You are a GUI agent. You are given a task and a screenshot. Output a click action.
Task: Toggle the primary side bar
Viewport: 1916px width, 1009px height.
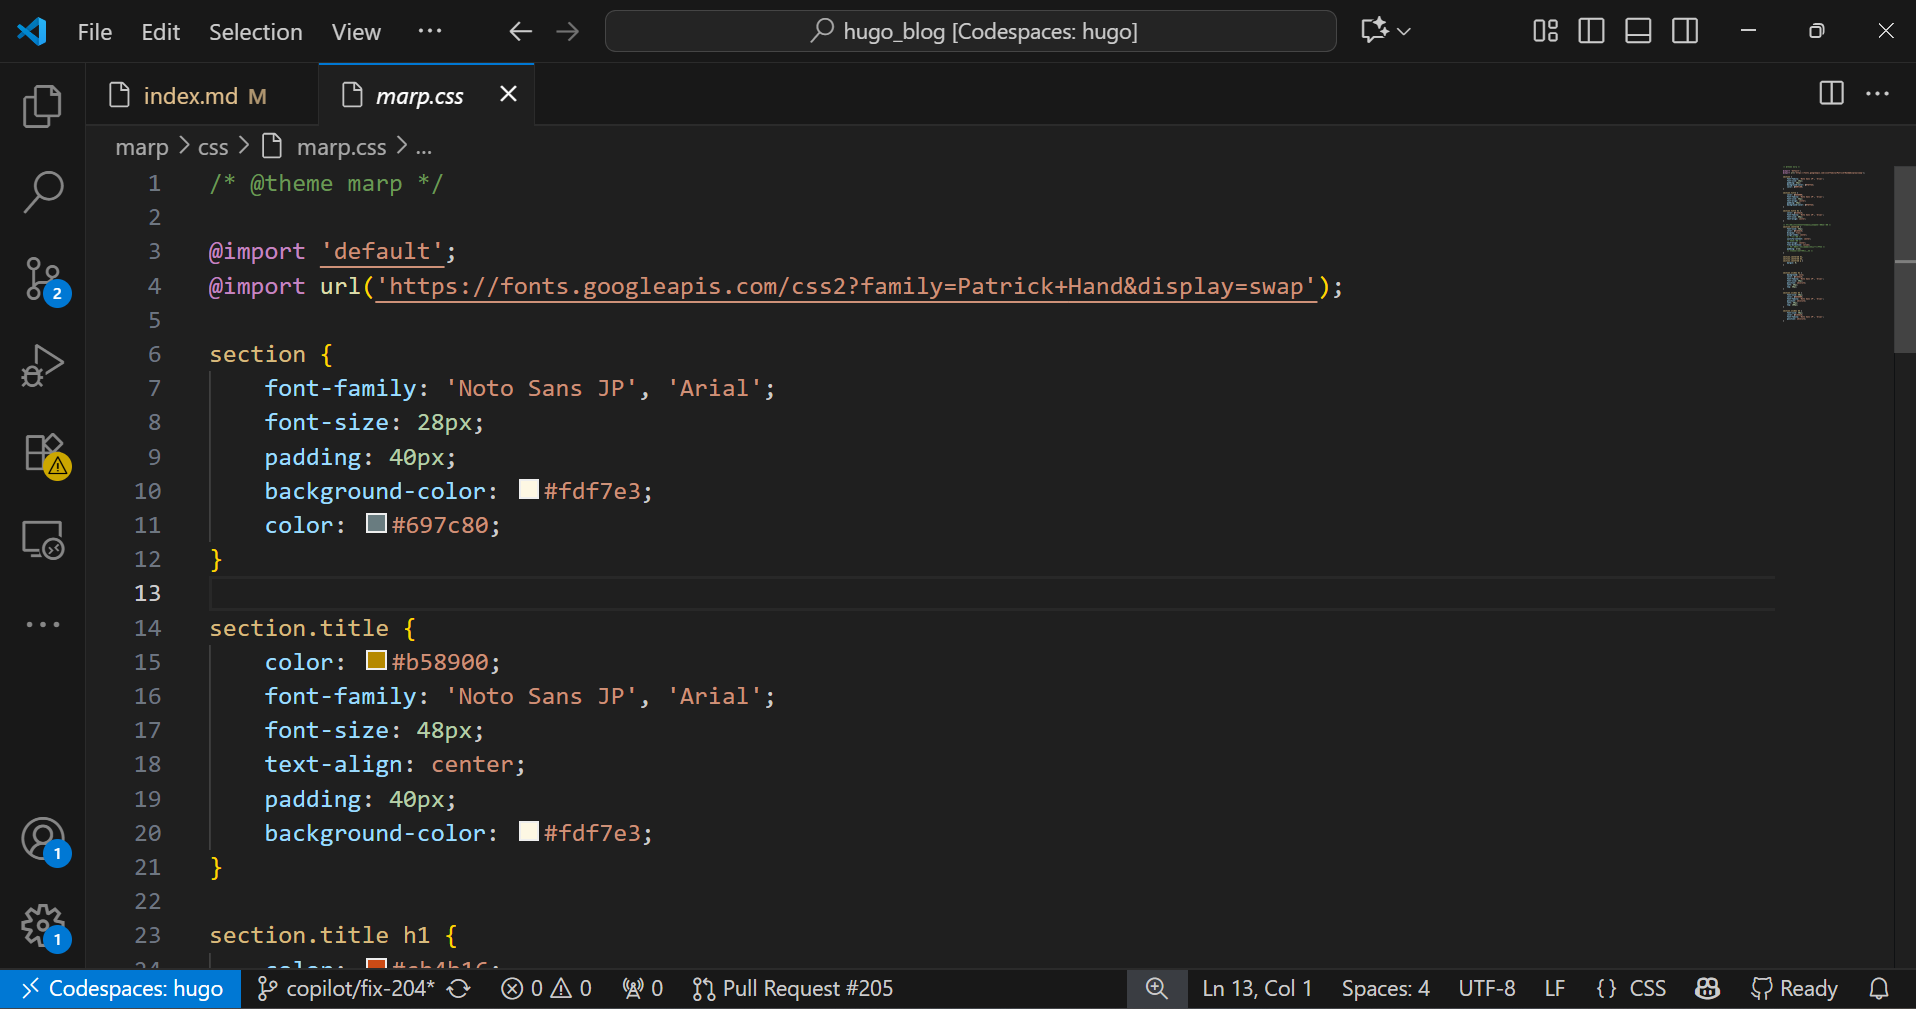1591,31
